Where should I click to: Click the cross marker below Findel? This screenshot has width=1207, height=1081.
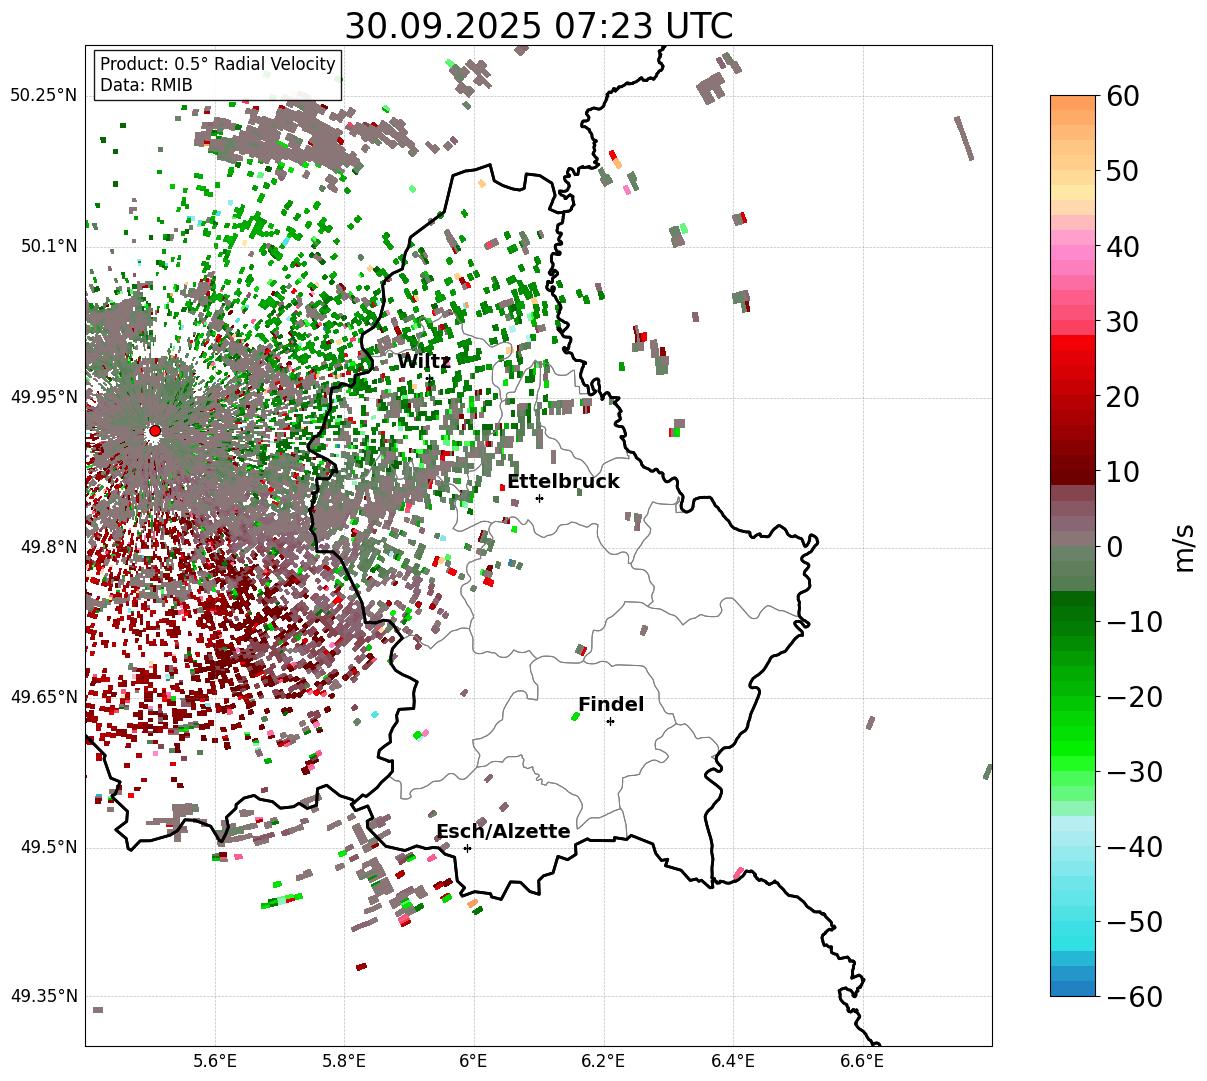[610, 721]
